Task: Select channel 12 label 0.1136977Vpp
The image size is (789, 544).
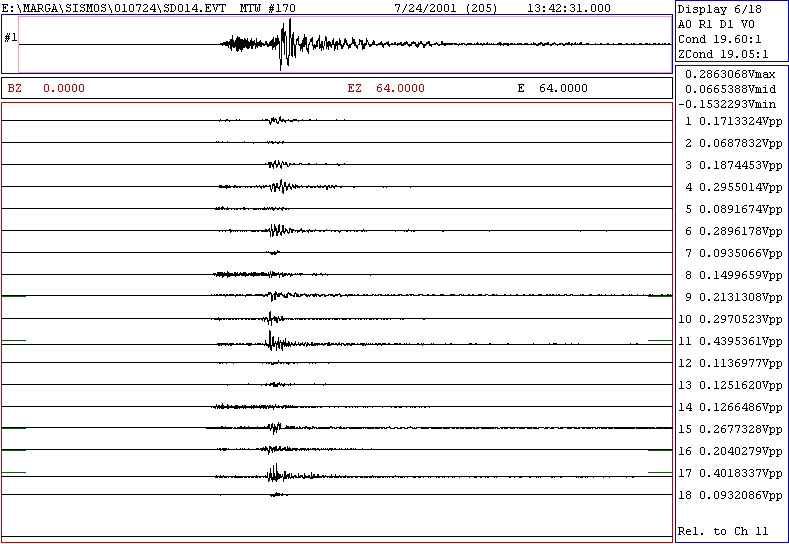Action: tap(730, 363)
